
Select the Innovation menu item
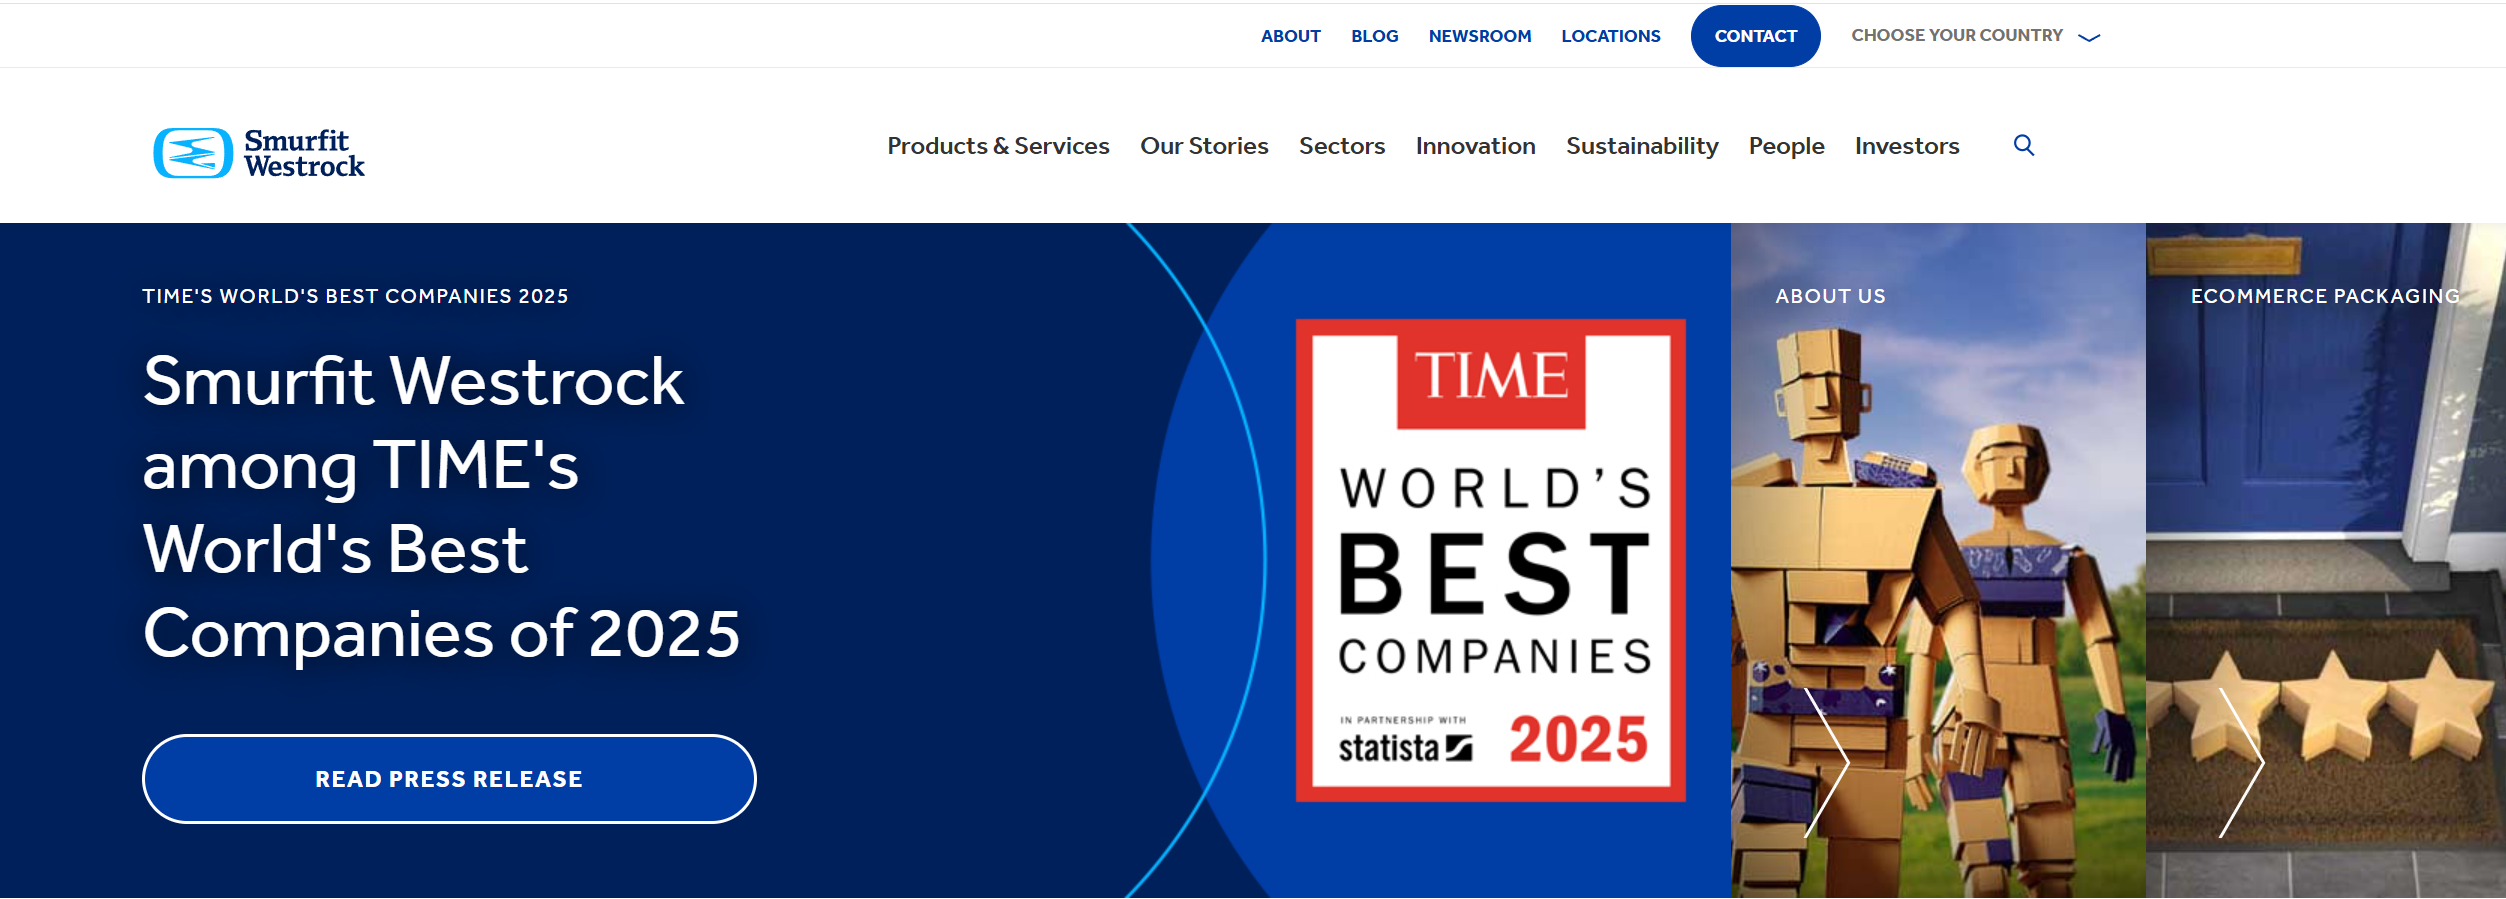[x=1475, y=146]
